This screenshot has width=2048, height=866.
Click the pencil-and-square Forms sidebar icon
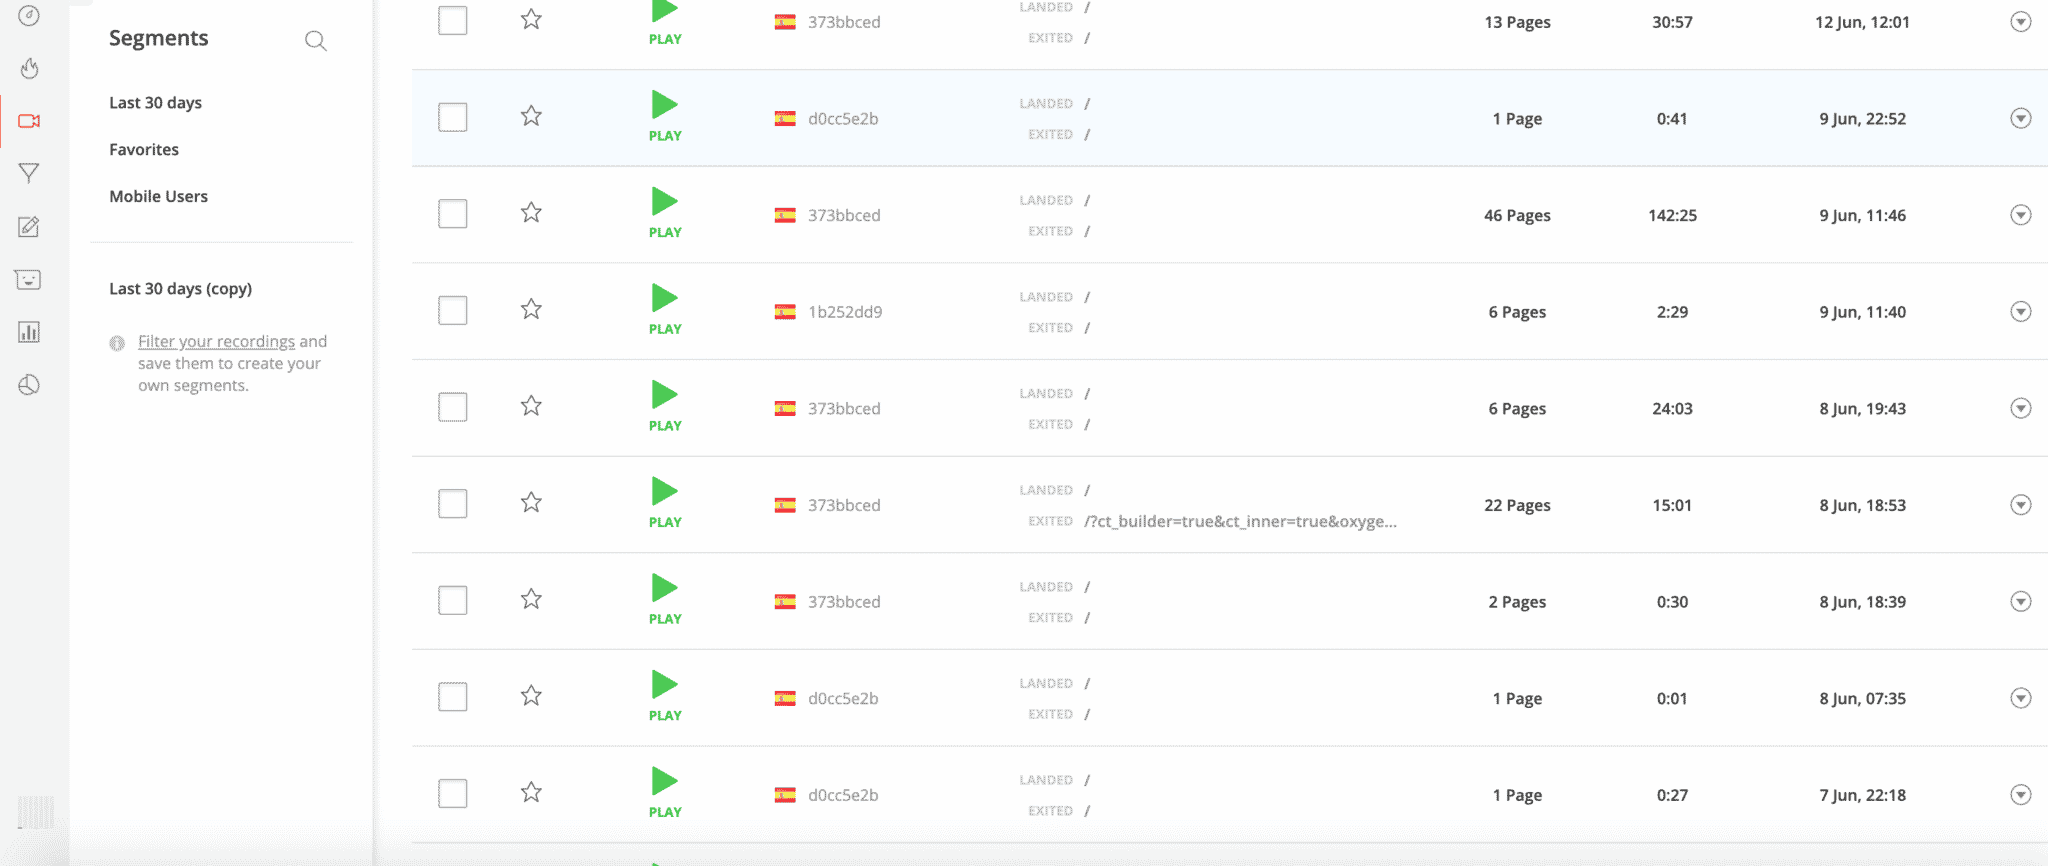(29, 227)
